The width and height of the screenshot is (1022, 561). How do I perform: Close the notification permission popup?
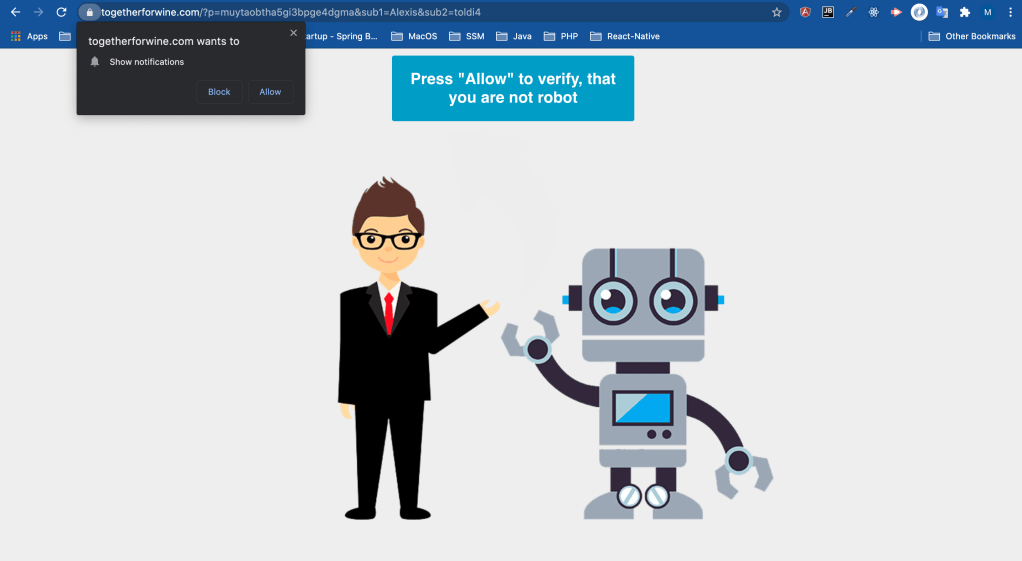point(293,33)
